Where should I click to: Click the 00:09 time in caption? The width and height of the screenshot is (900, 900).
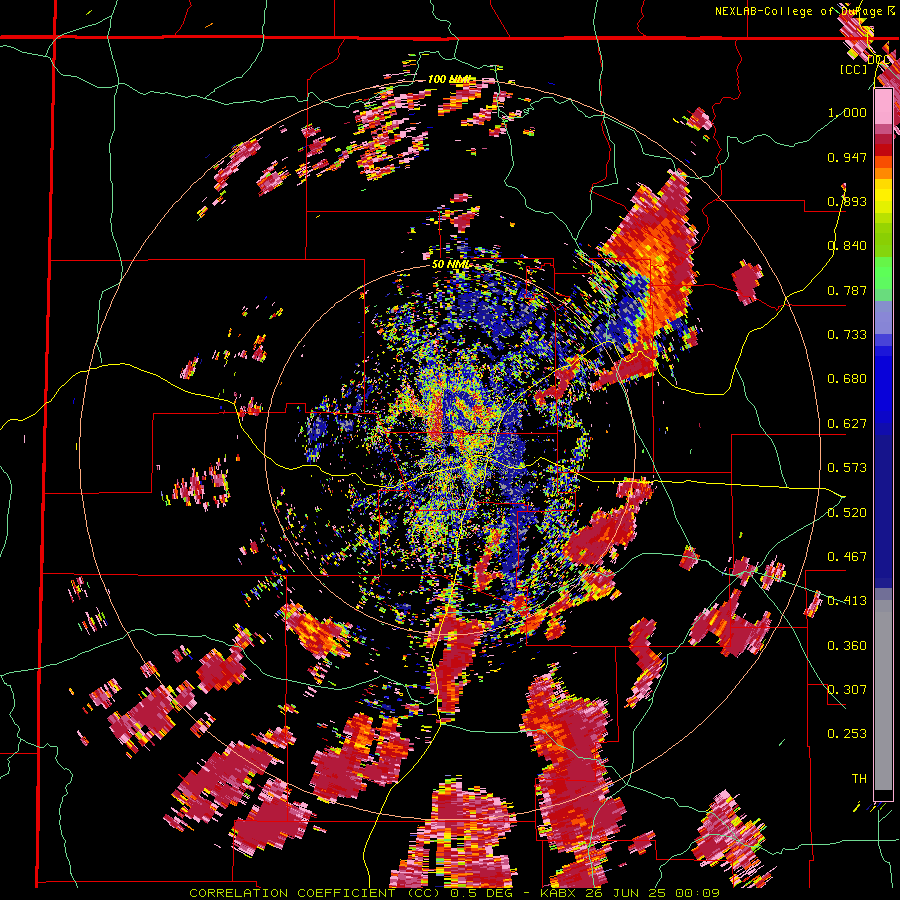(x=697, y=893)
